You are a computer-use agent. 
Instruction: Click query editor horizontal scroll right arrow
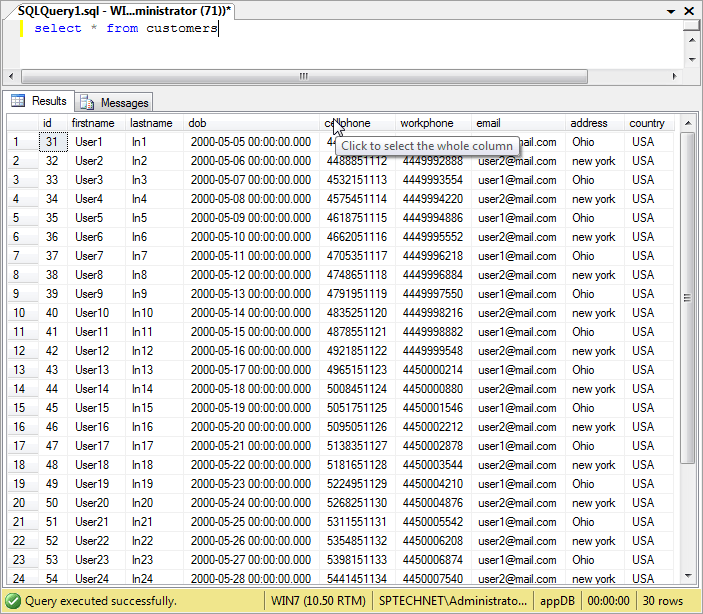[x=674, y=76]
